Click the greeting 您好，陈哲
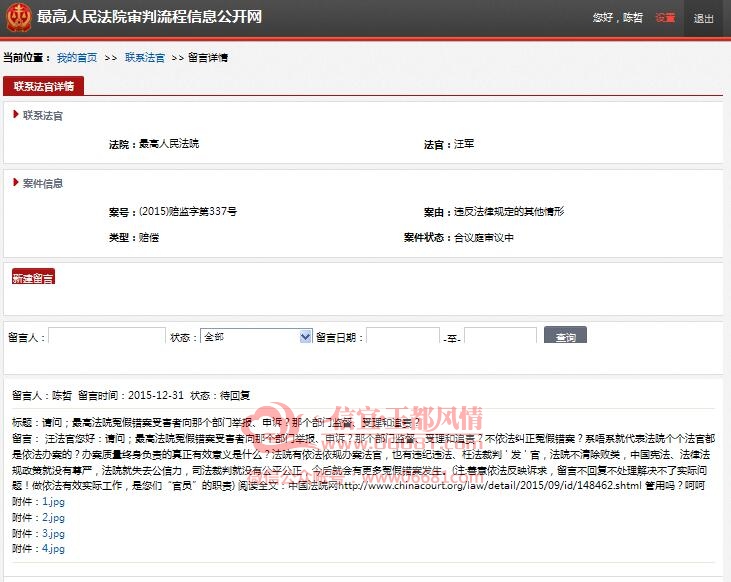The height and width of the screenshot is (582, 731). tap(618, 18)
